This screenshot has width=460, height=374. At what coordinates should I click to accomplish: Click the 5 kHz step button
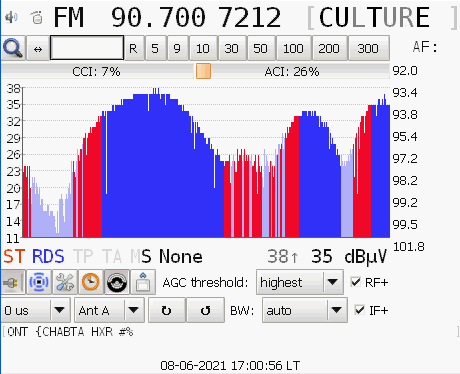coord(155,49)
